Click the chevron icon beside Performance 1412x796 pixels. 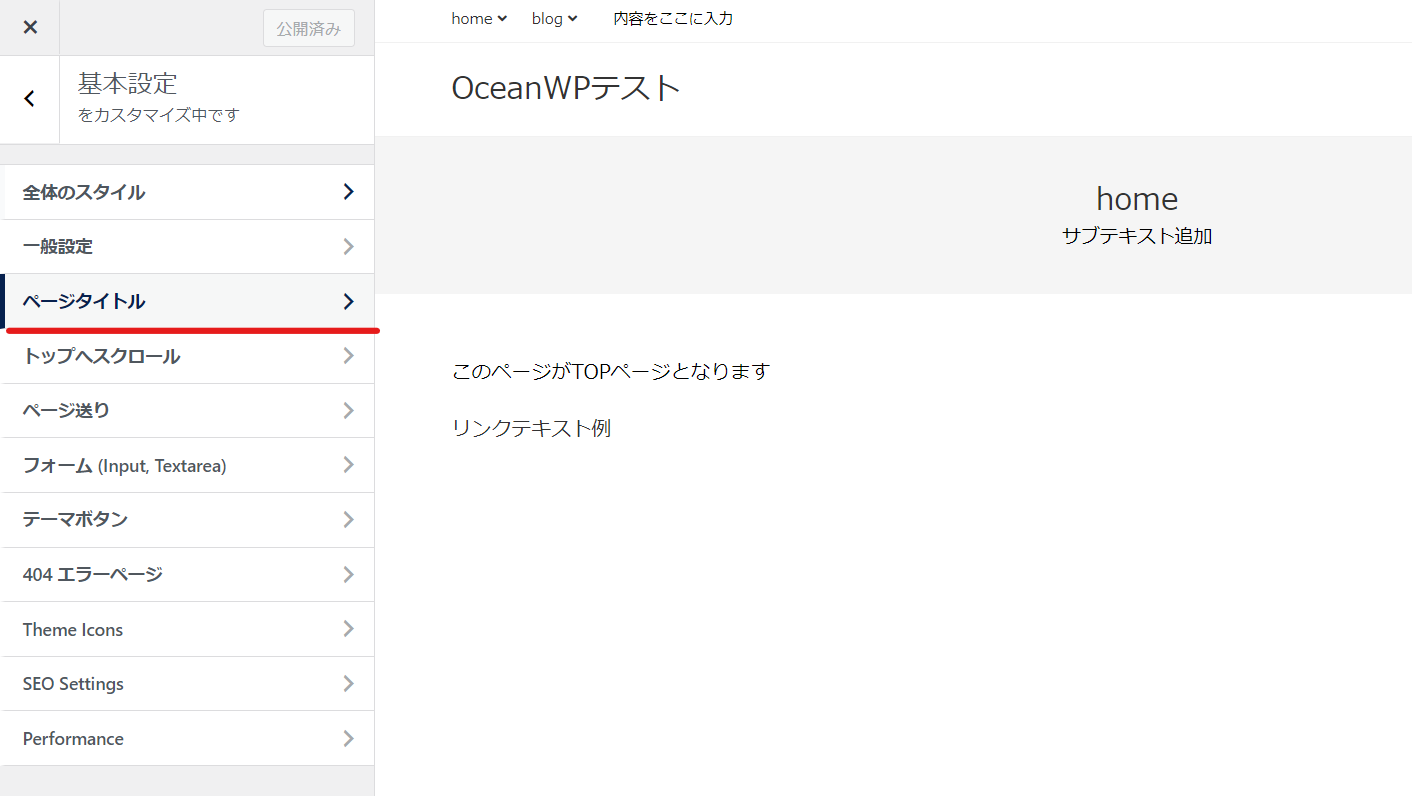pyautogui.click(x=348, y=739)
